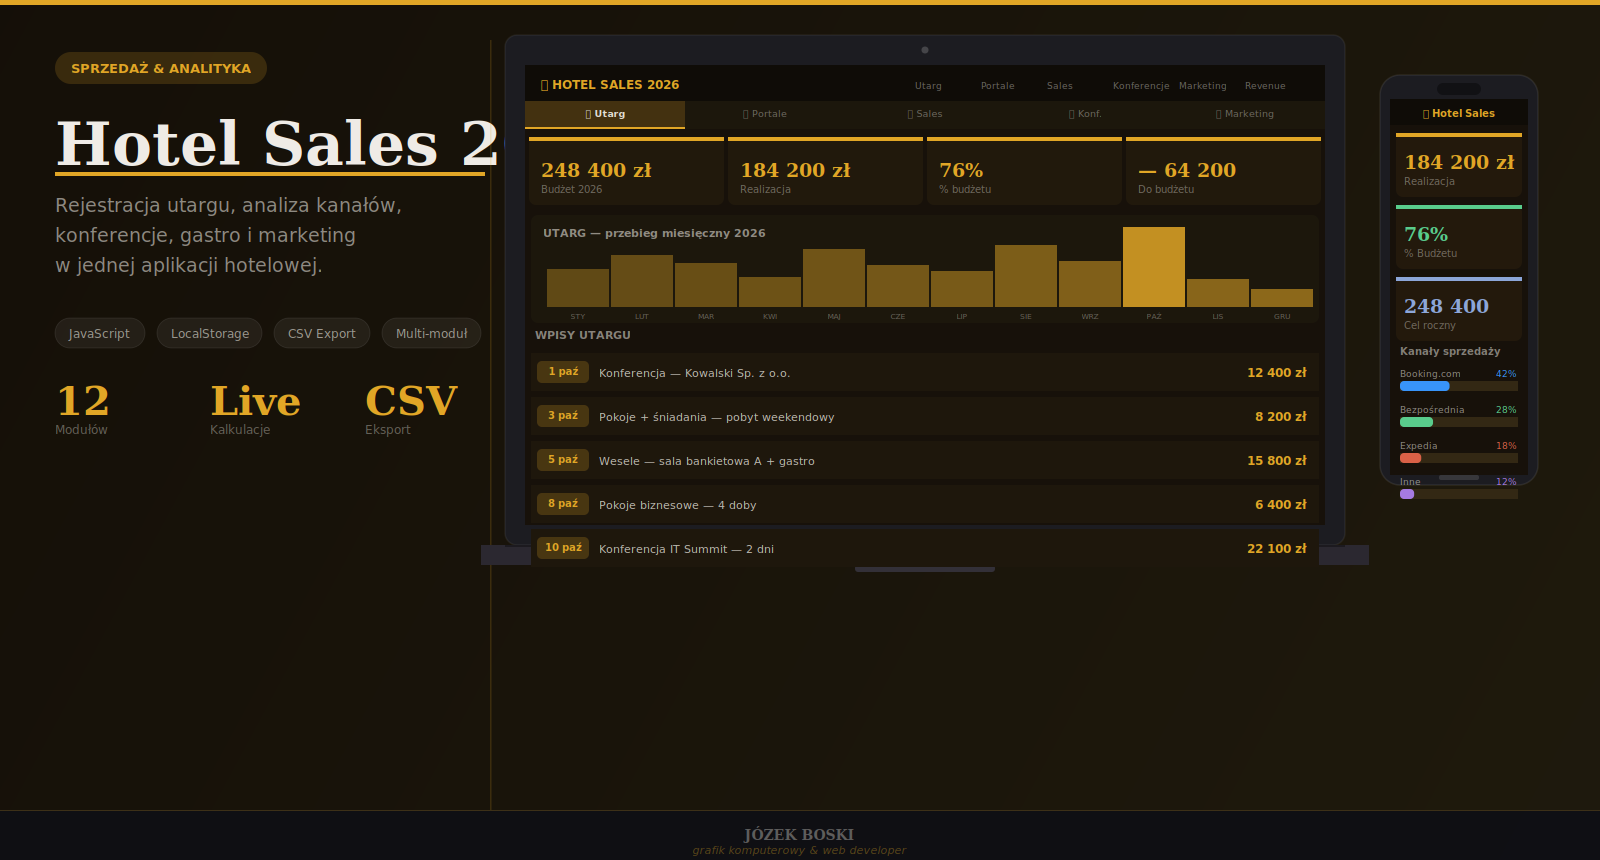Click the 15 800 zł amount
This screenshot has width=1600, height=860.
click(1277, 461)
